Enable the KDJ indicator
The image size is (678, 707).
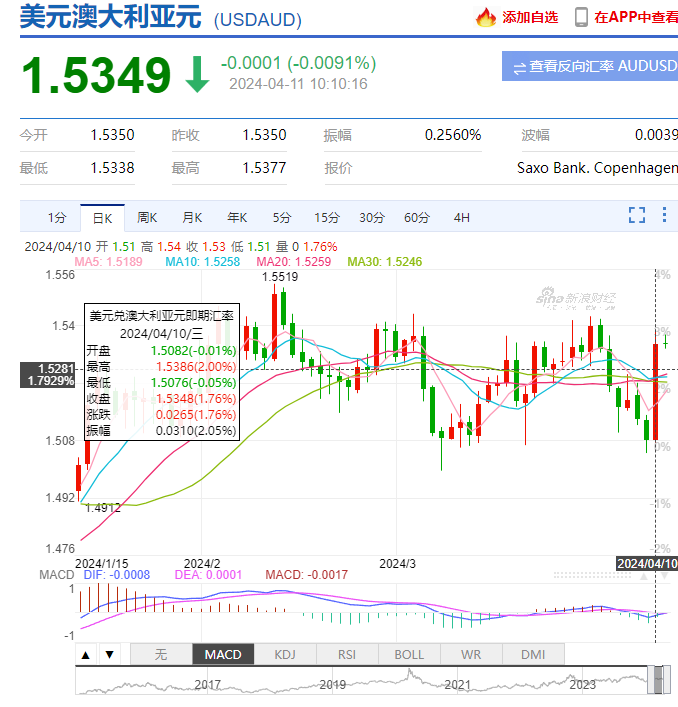(x=284, y=655)
